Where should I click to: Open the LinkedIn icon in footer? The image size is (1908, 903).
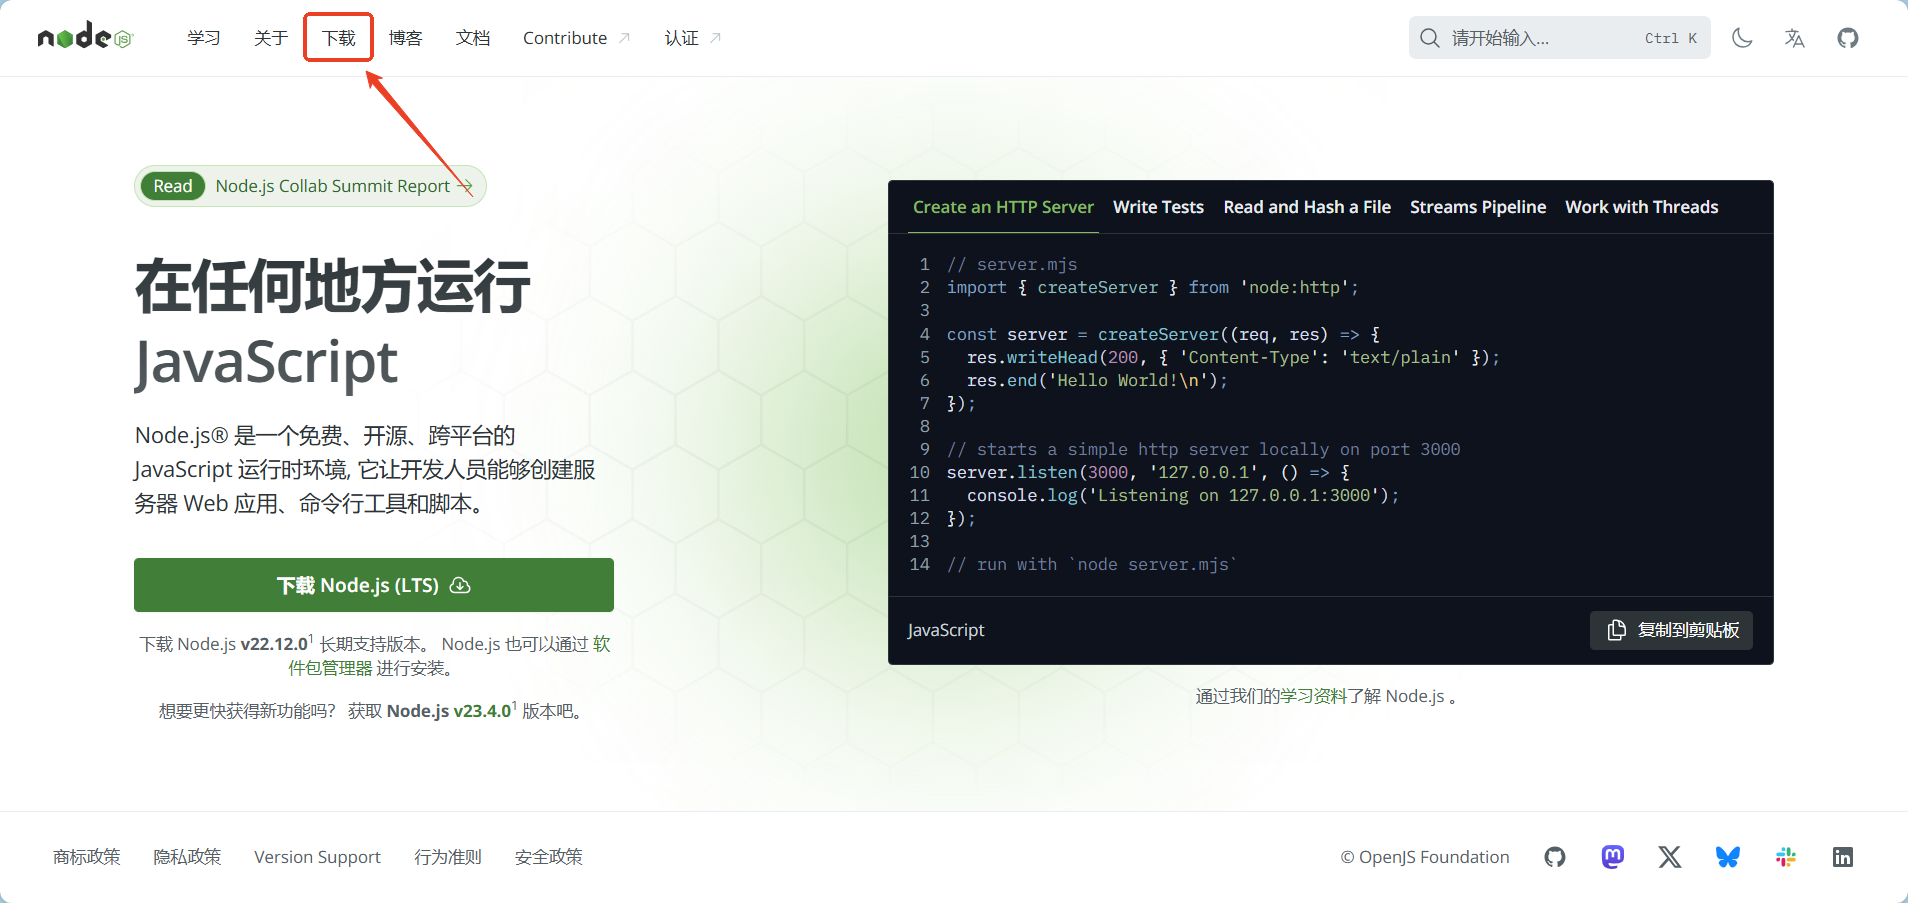click(x=1842, y=857)
